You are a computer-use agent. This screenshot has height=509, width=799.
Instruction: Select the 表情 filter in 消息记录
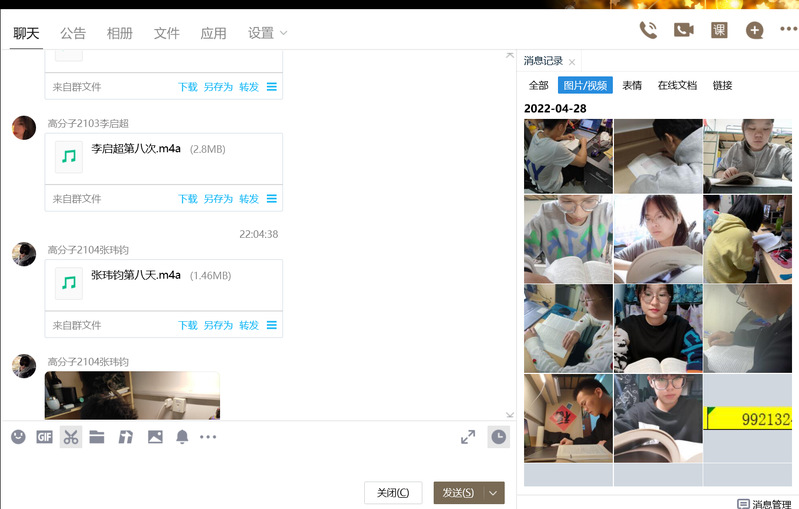(632, 86)
